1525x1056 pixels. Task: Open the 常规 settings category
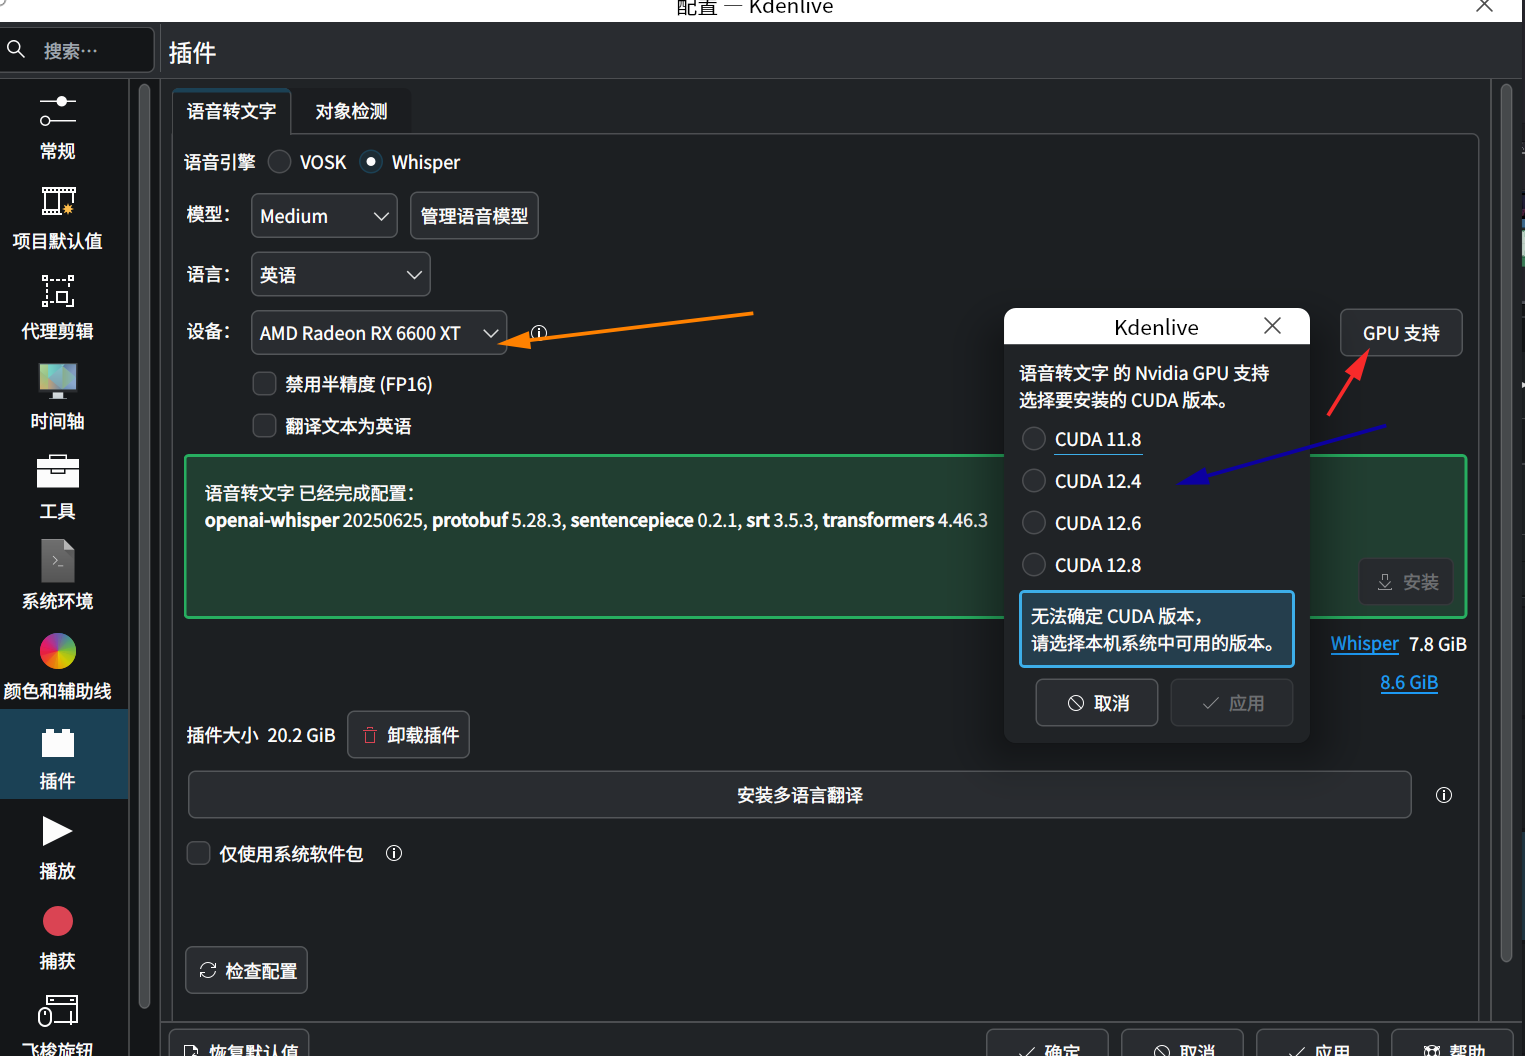pyautogui.click(x=58, y=128)
